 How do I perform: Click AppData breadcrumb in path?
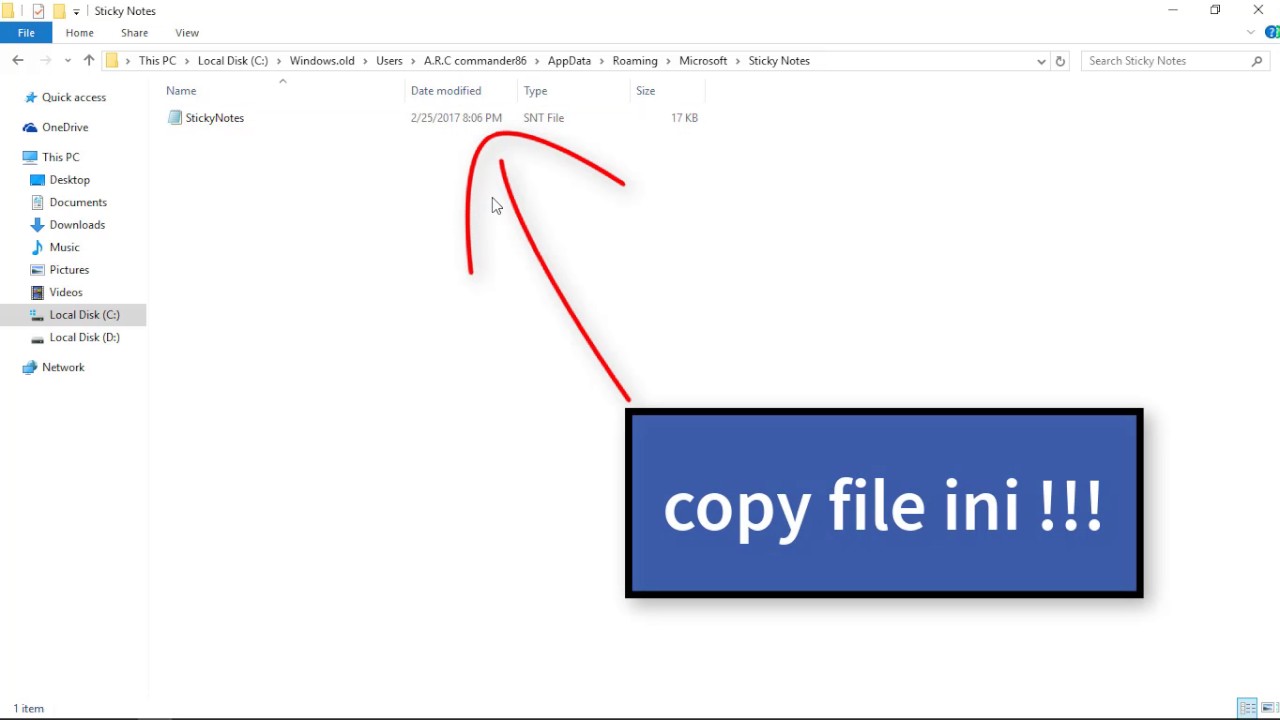pos(569,61)
